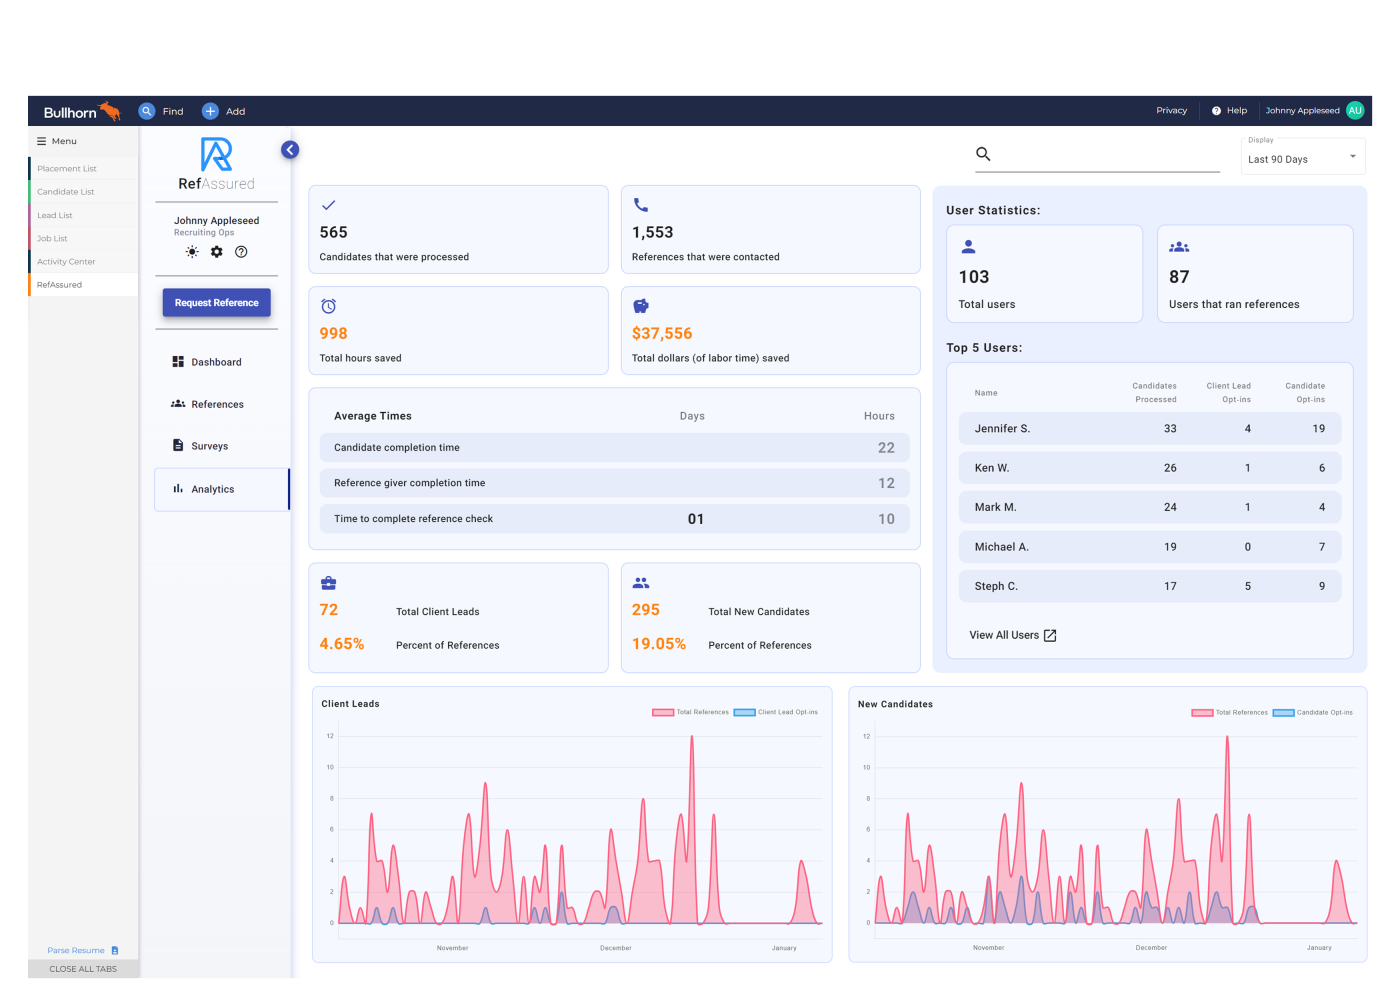Click Parse Resume document icon
1400x1000 pixels.
115,950
